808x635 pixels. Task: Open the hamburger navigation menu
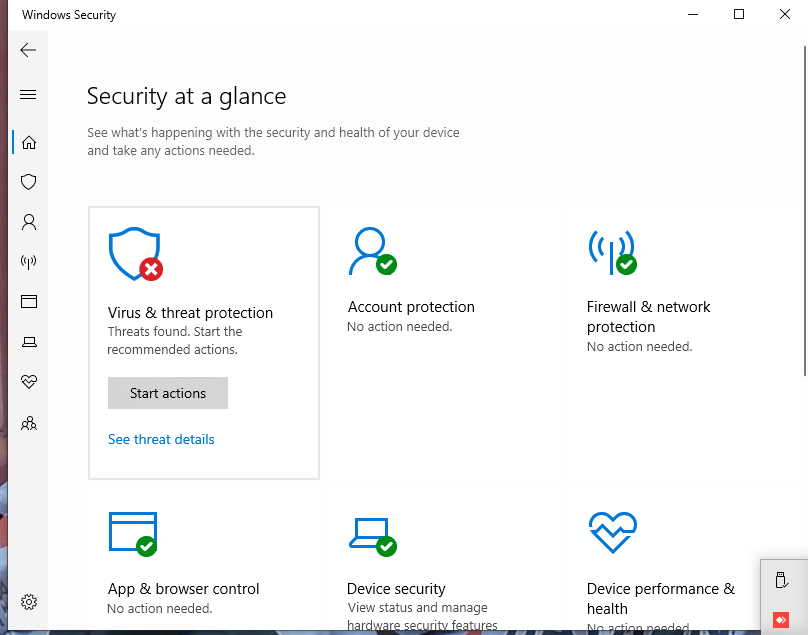[x=28, y=94]
